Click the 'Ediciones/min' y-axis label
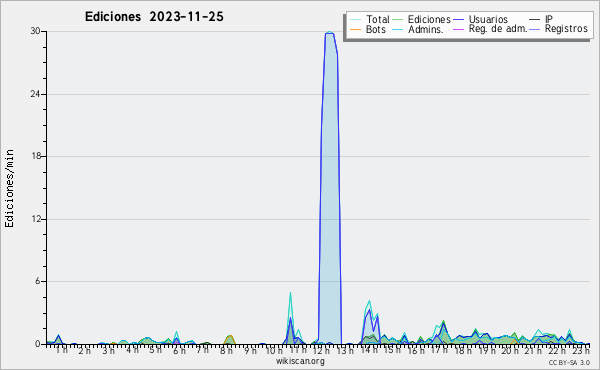Image resolution: width=600 pixels, height=370 pixels. (9, 188)
